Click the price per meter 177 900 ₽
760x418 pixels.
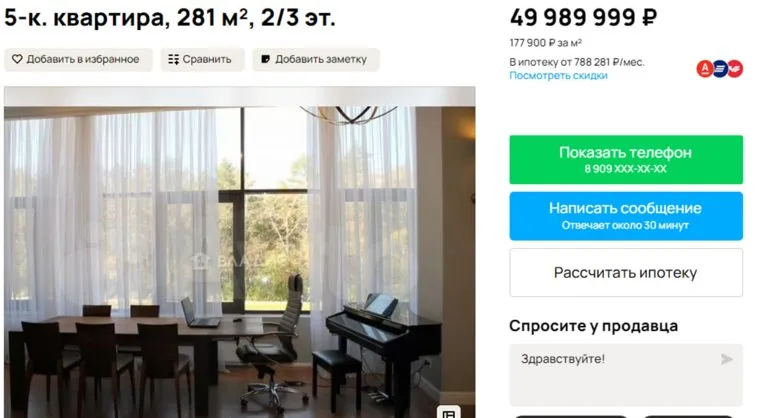click(545, 43)
